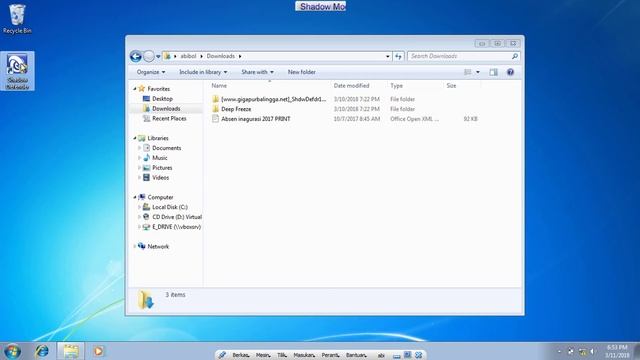Launch Internet Explorer from taskbar

point(42,351)
